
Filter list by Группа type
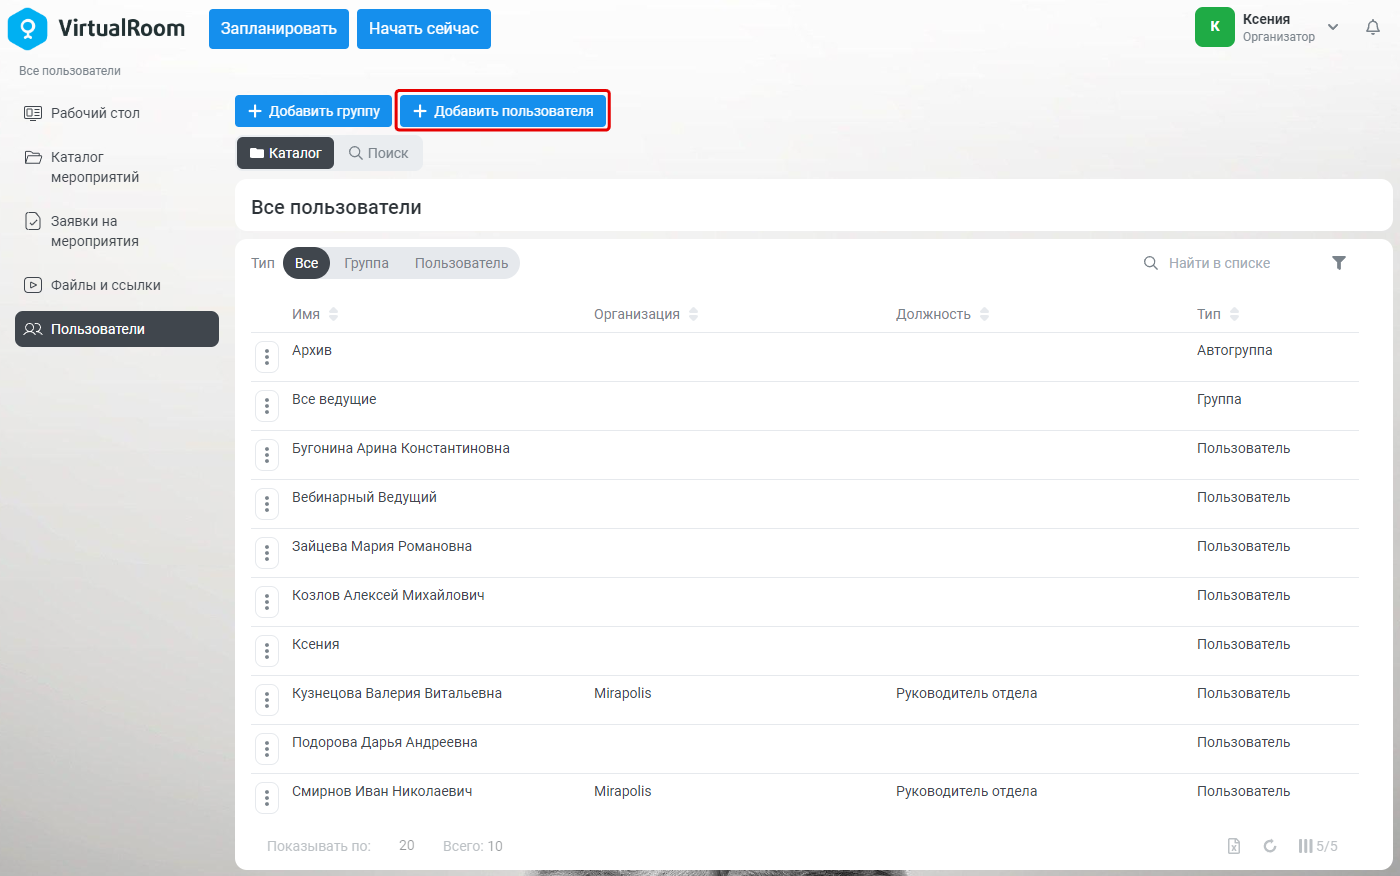tap(366, 263)
